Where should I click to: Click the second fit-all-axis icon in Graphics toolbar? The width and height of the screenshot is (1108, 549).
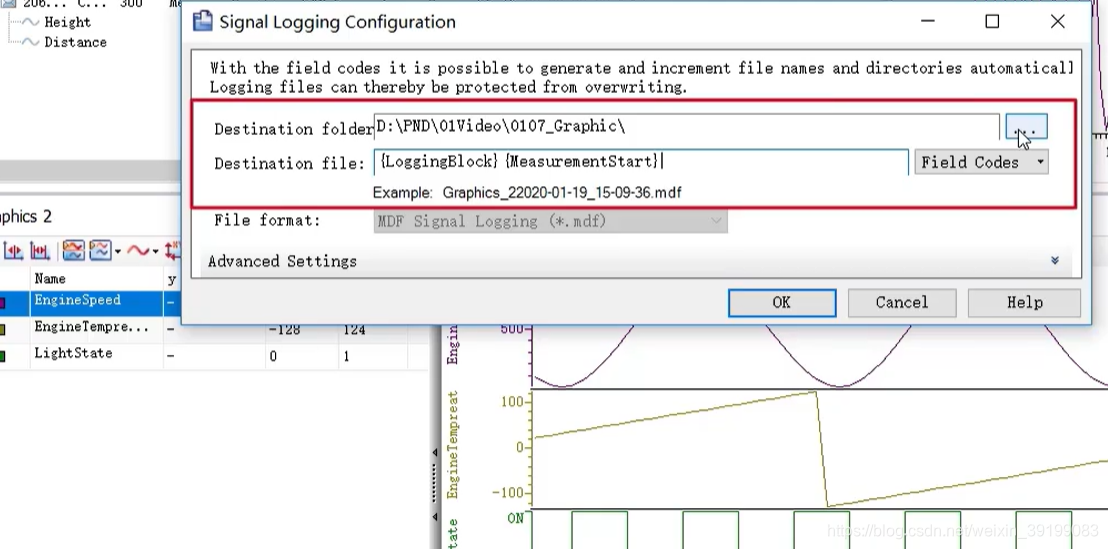40,250
